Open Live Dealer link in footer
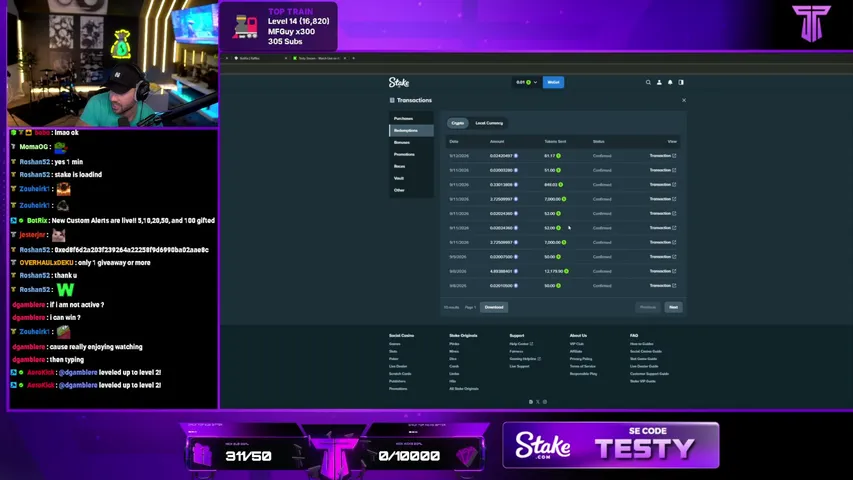 398,366
